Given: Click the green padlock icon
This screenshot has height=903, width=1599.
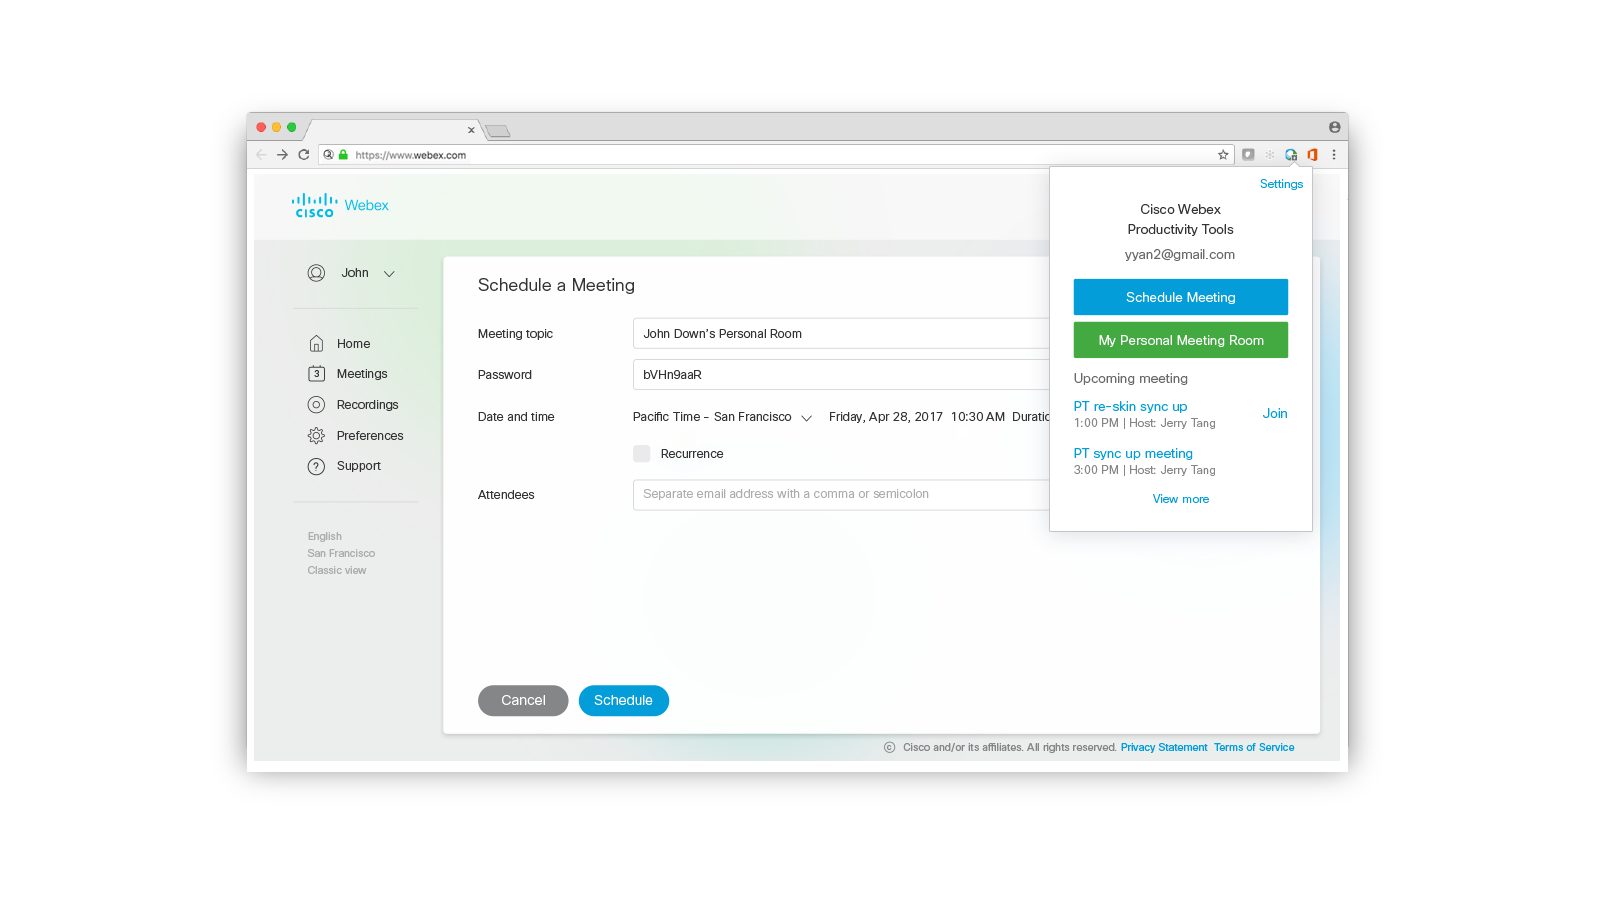Looking at the screenshot, I should (x=343, y=155).
